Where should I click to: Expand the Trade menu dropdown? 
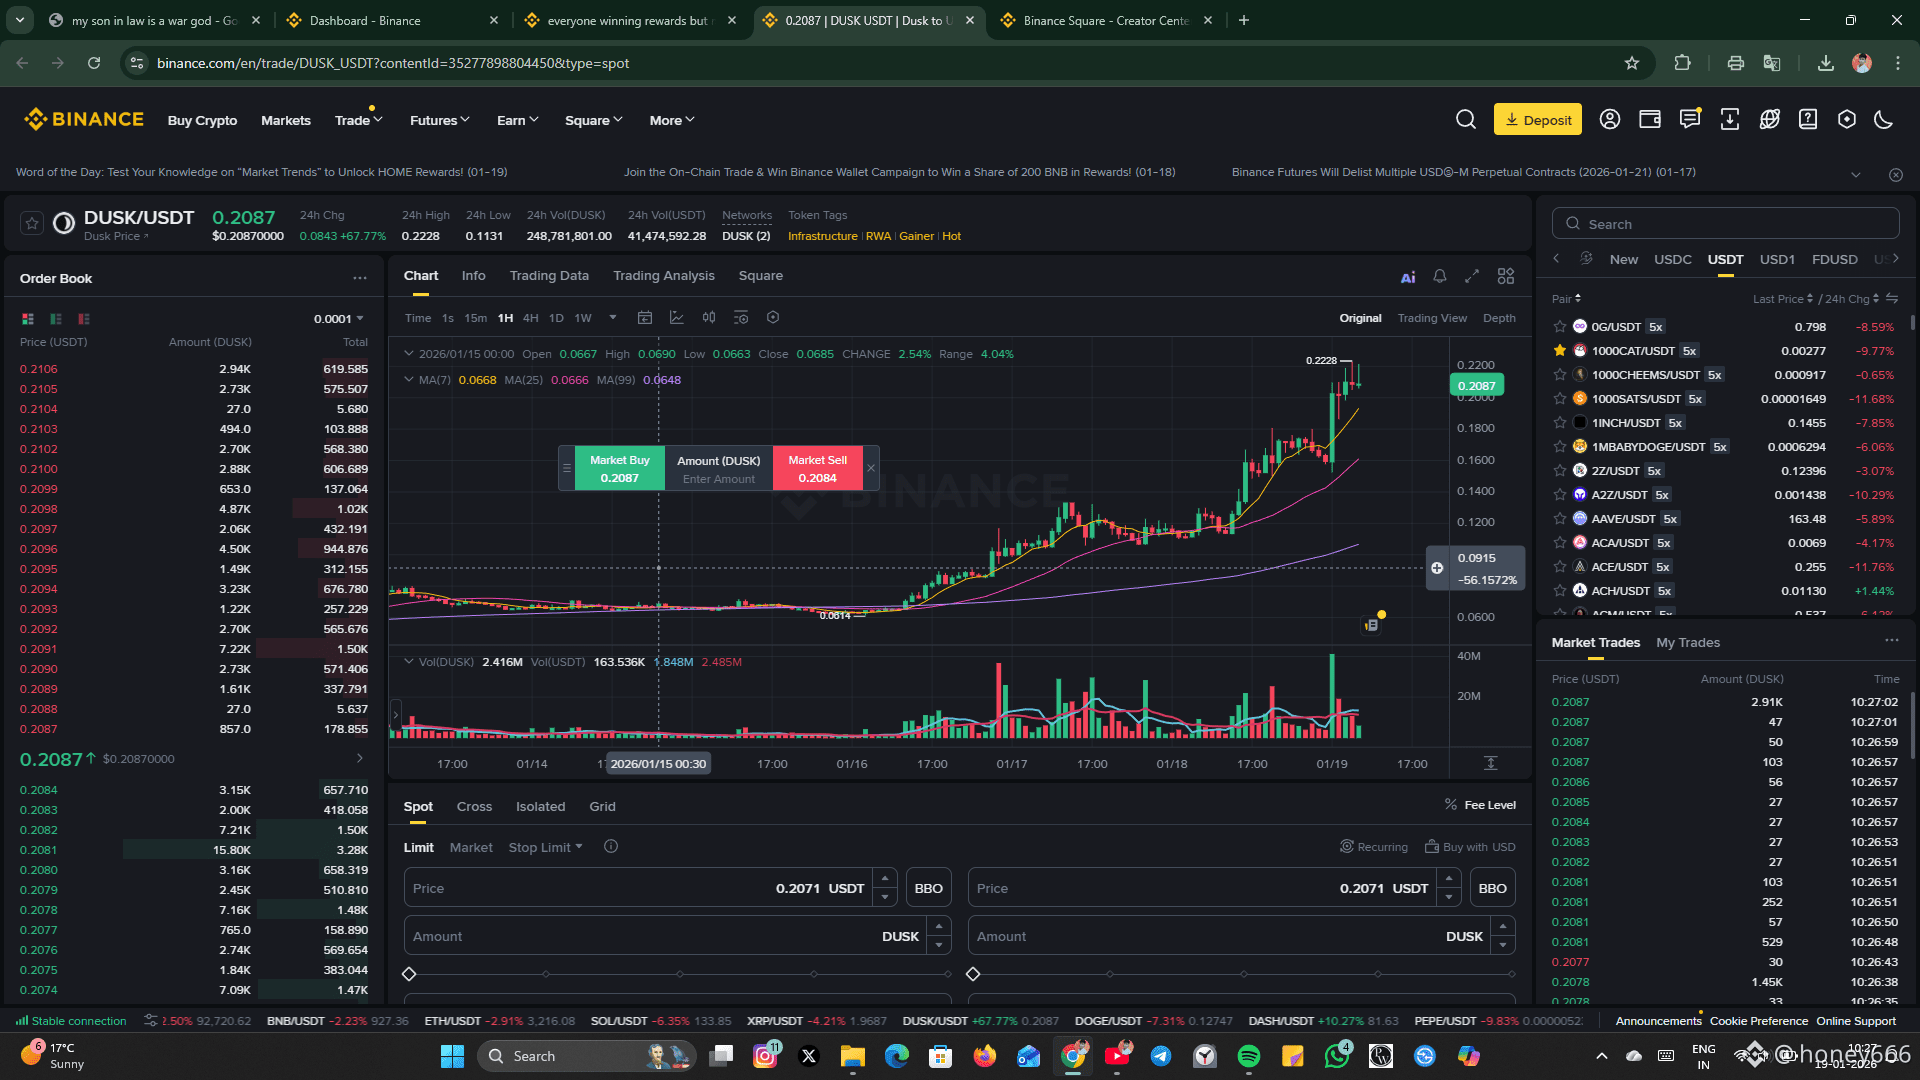tap(358, 120)
